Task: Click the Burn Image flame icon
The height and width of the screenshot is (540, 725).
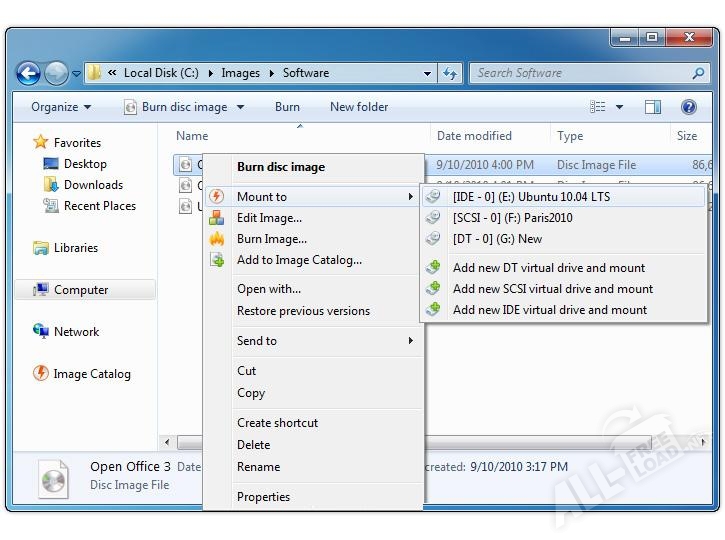Action: click(217, 239)
